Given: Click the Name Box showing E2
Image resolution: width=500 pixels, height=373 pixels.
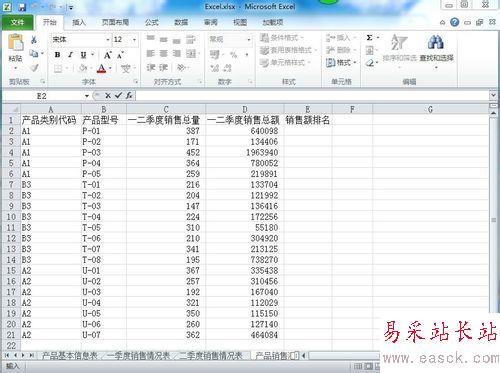Looking at the screenshot, I should click(42, 96).
